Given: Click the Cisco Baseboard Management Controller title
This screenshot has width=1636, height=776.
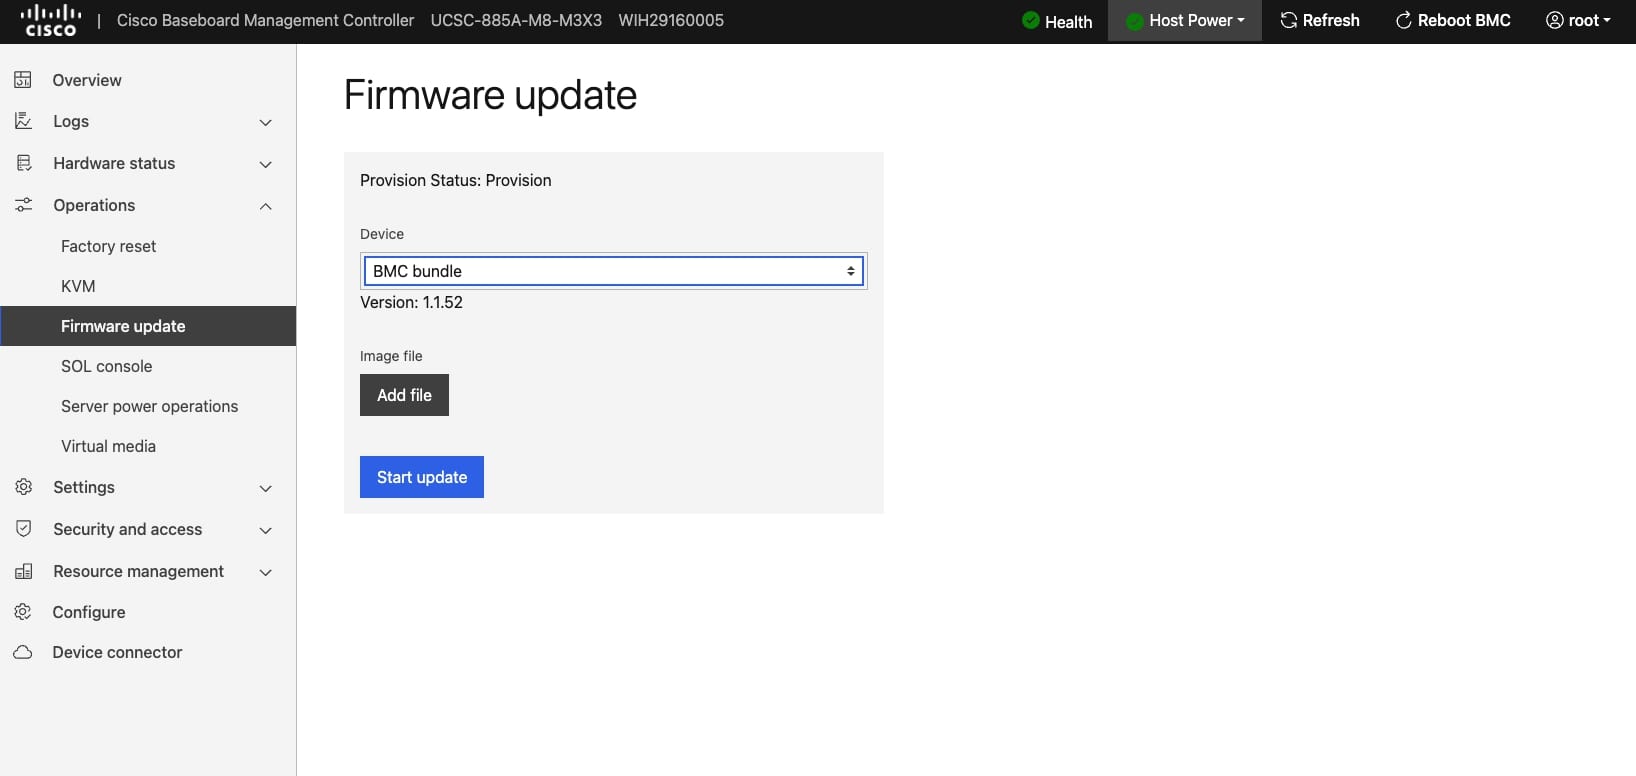Looking at the screenshot, I should [x=265, y=20].
